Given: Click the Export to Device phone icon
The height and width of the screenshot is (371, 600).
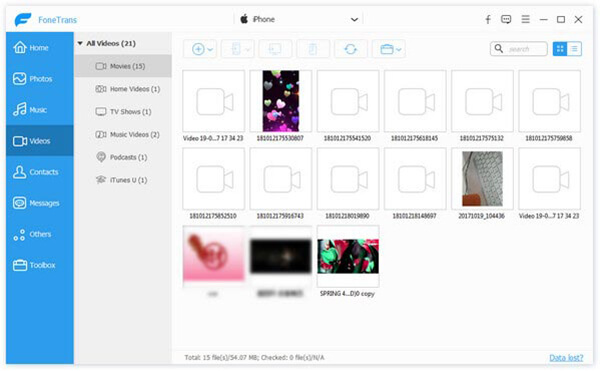Looking at the screenshot, I should click(x=236, y=49).
